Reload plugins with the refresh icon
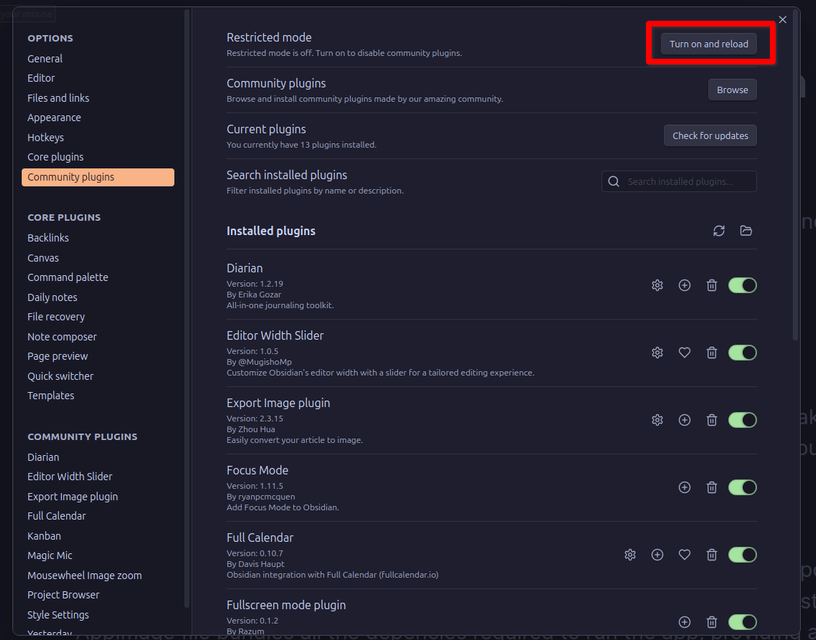The width and height of the screenshot is (816, 640). tap(719, 231)
